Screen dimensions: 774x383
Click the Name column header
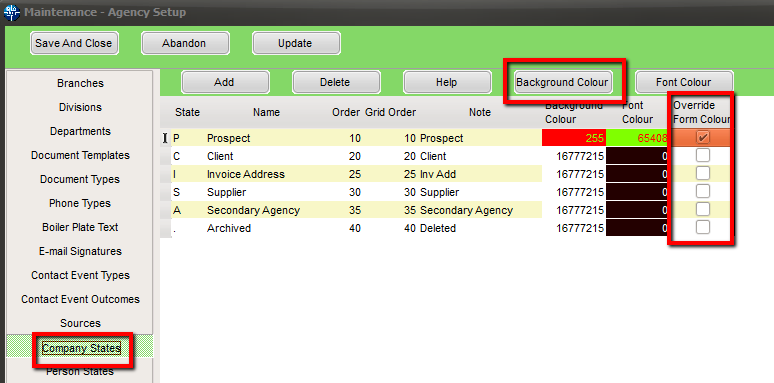(267, 113)
